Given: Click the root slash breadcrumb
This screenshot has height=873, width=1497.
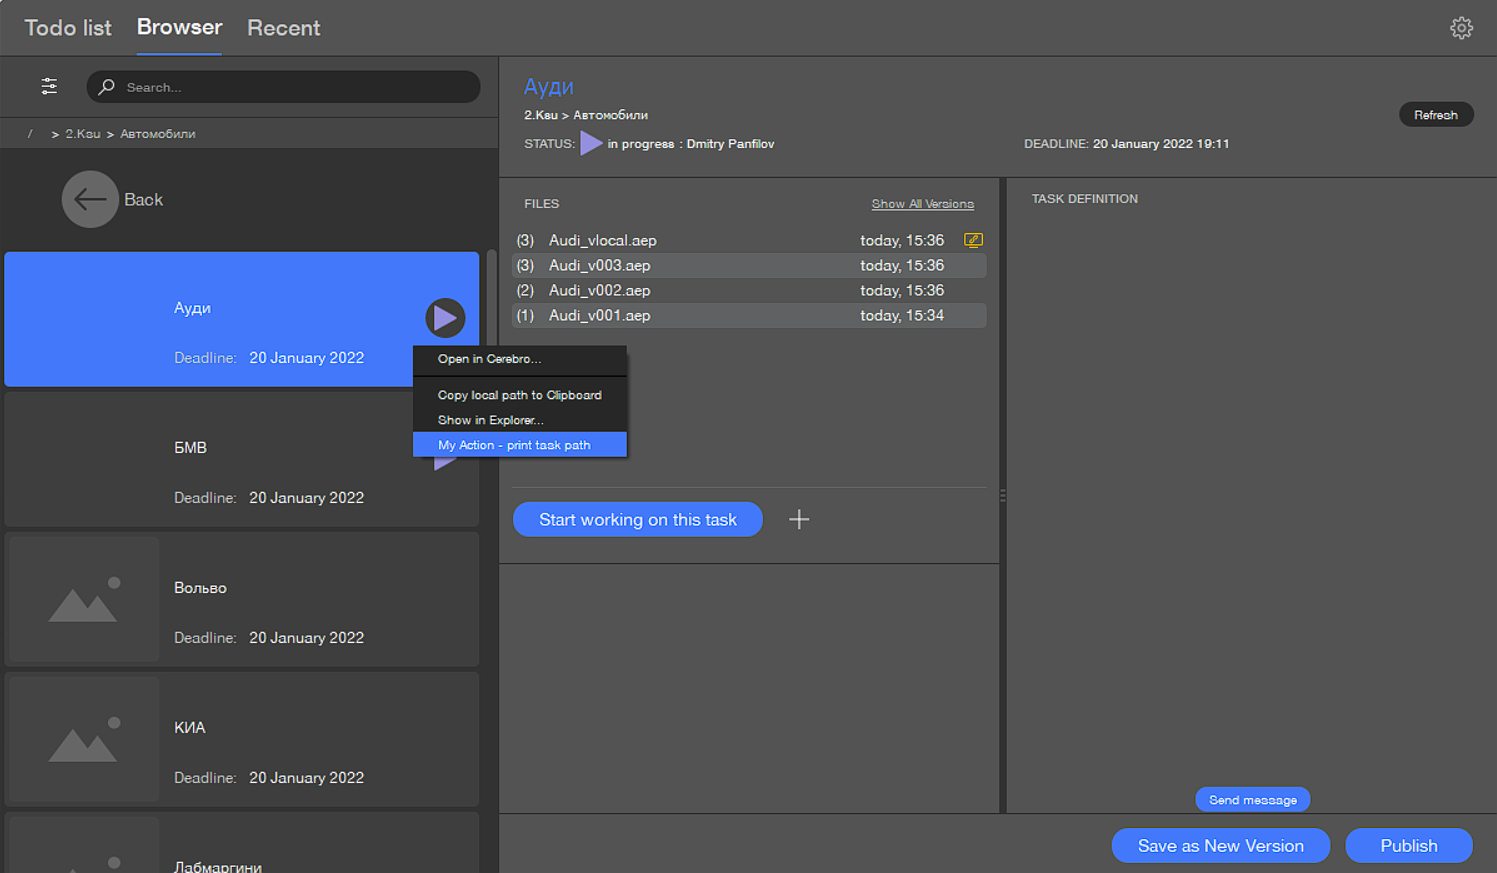Looking at the screenshot, I should tap(30, 134).
